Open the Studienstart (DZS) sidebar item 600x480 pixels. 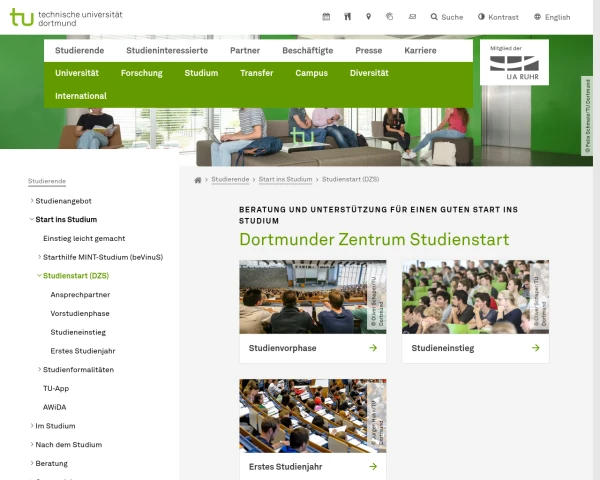(76, 276)
